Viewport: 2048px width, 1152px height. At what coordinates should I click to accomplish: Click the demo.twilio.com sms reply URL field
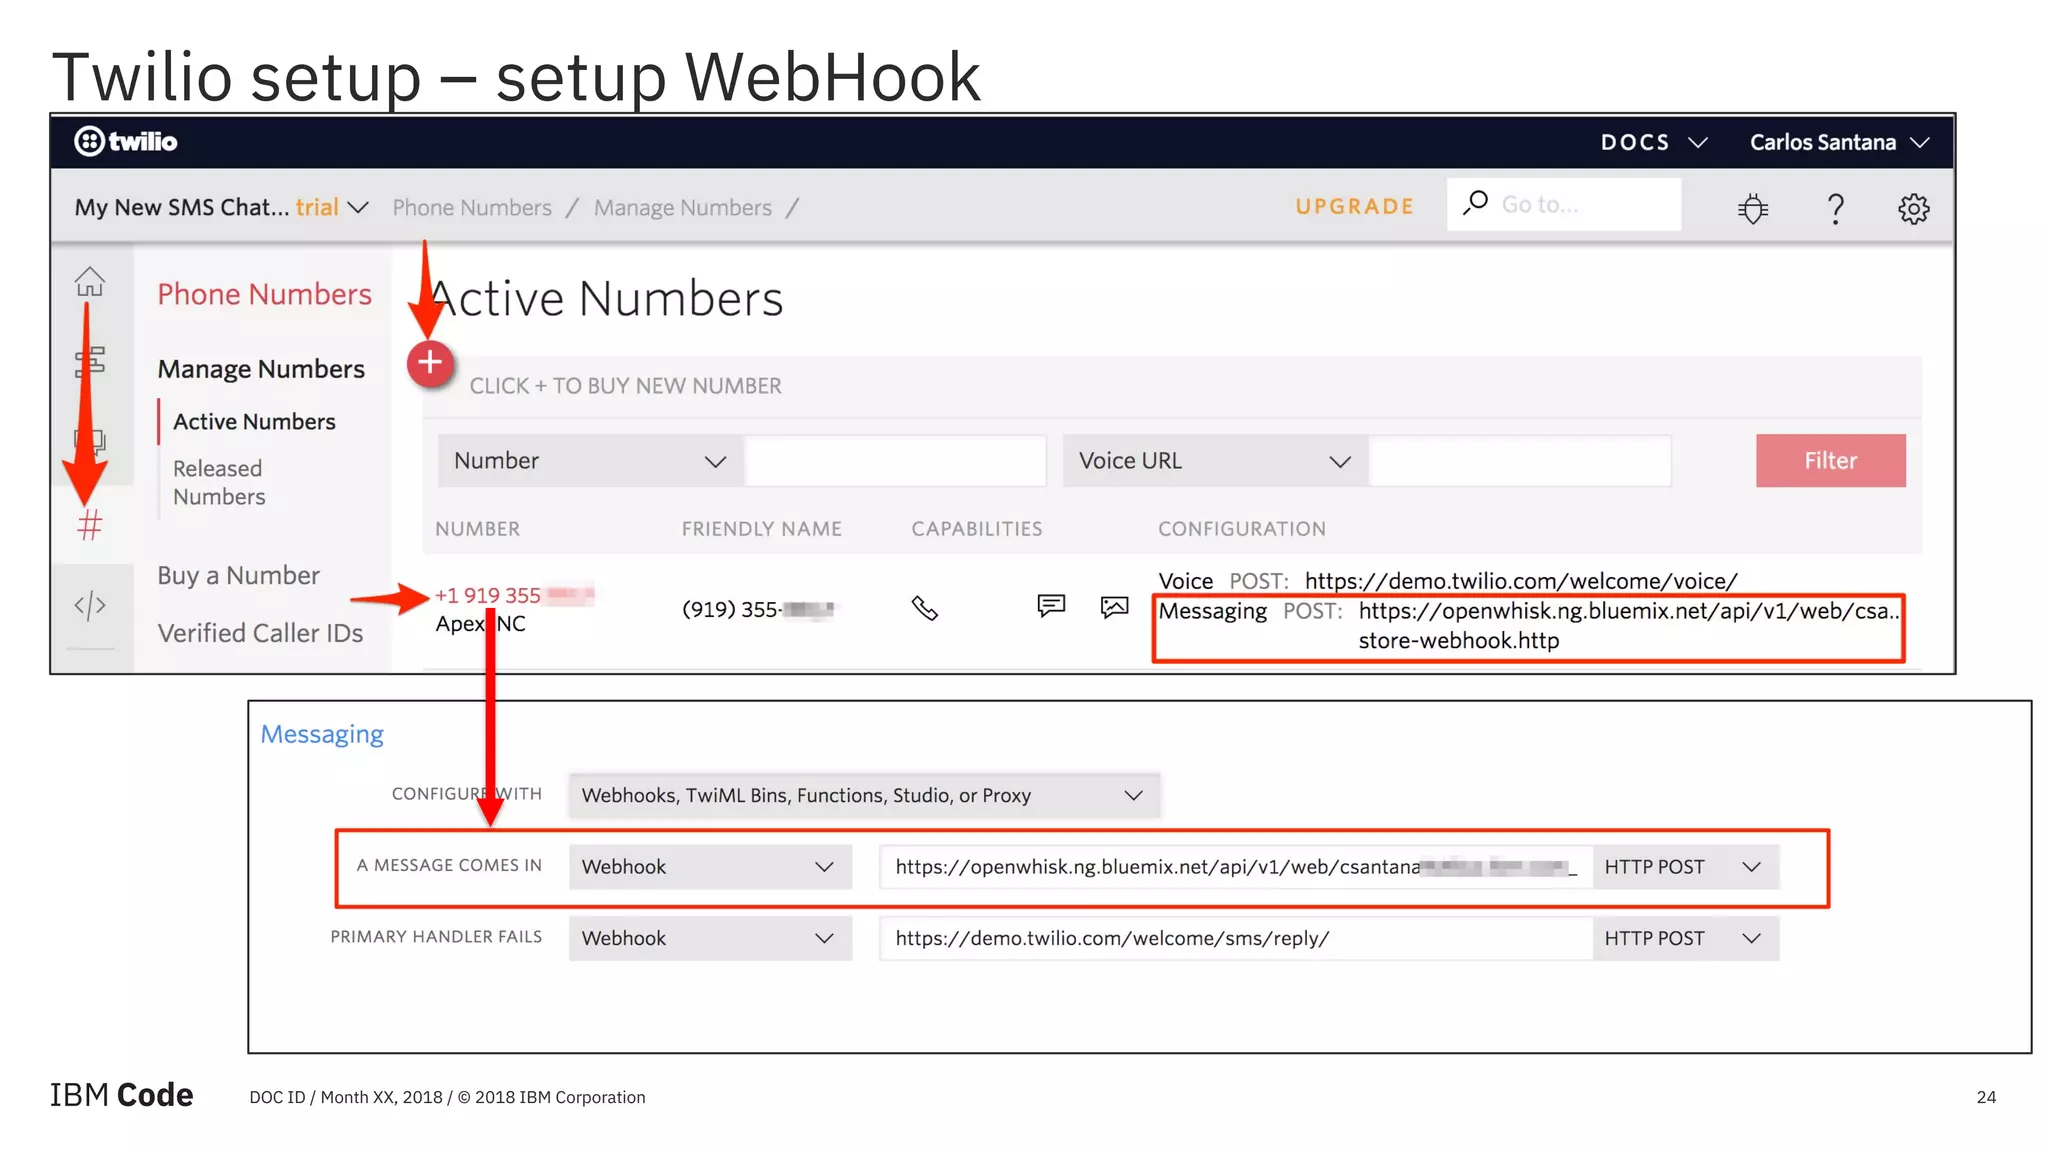click(1236, 938)
